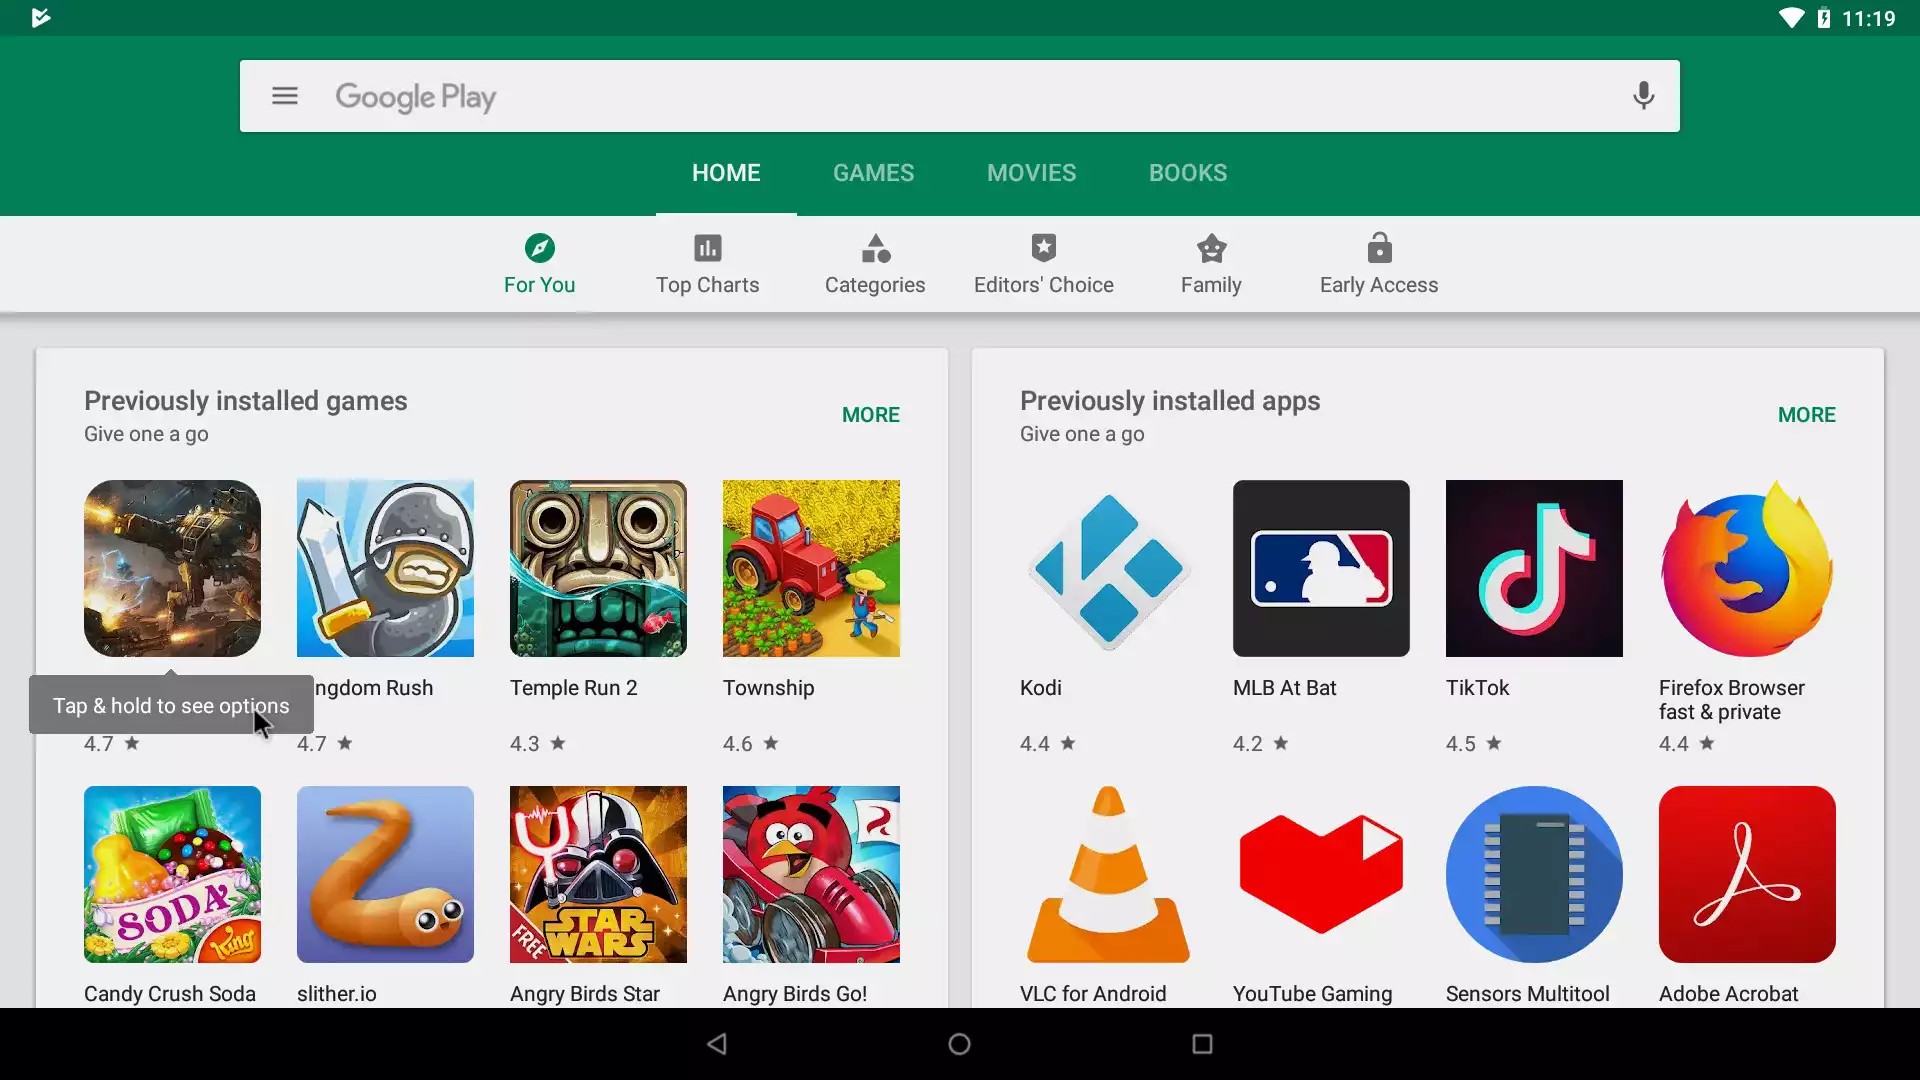The image size is (1920, 1080).
Task: Switch to the MOVIES tab
Action: tap(1031, 173)
